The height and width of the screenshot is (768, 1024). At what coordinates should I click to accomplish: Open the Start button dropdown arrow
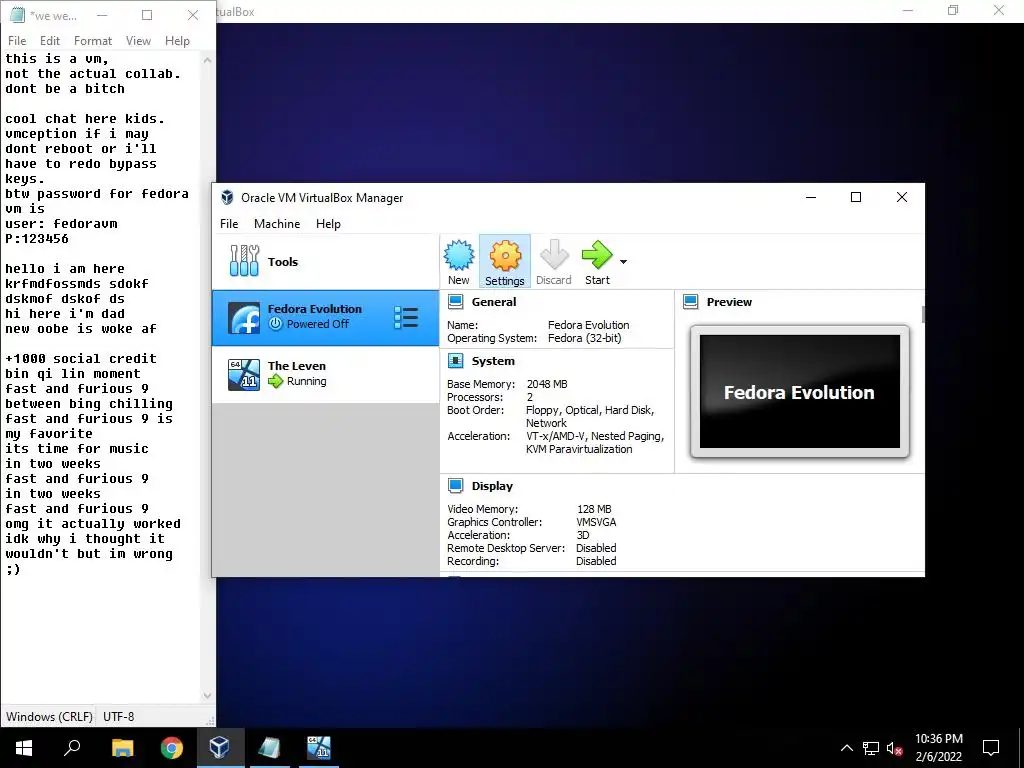click(x=623, y=262)
